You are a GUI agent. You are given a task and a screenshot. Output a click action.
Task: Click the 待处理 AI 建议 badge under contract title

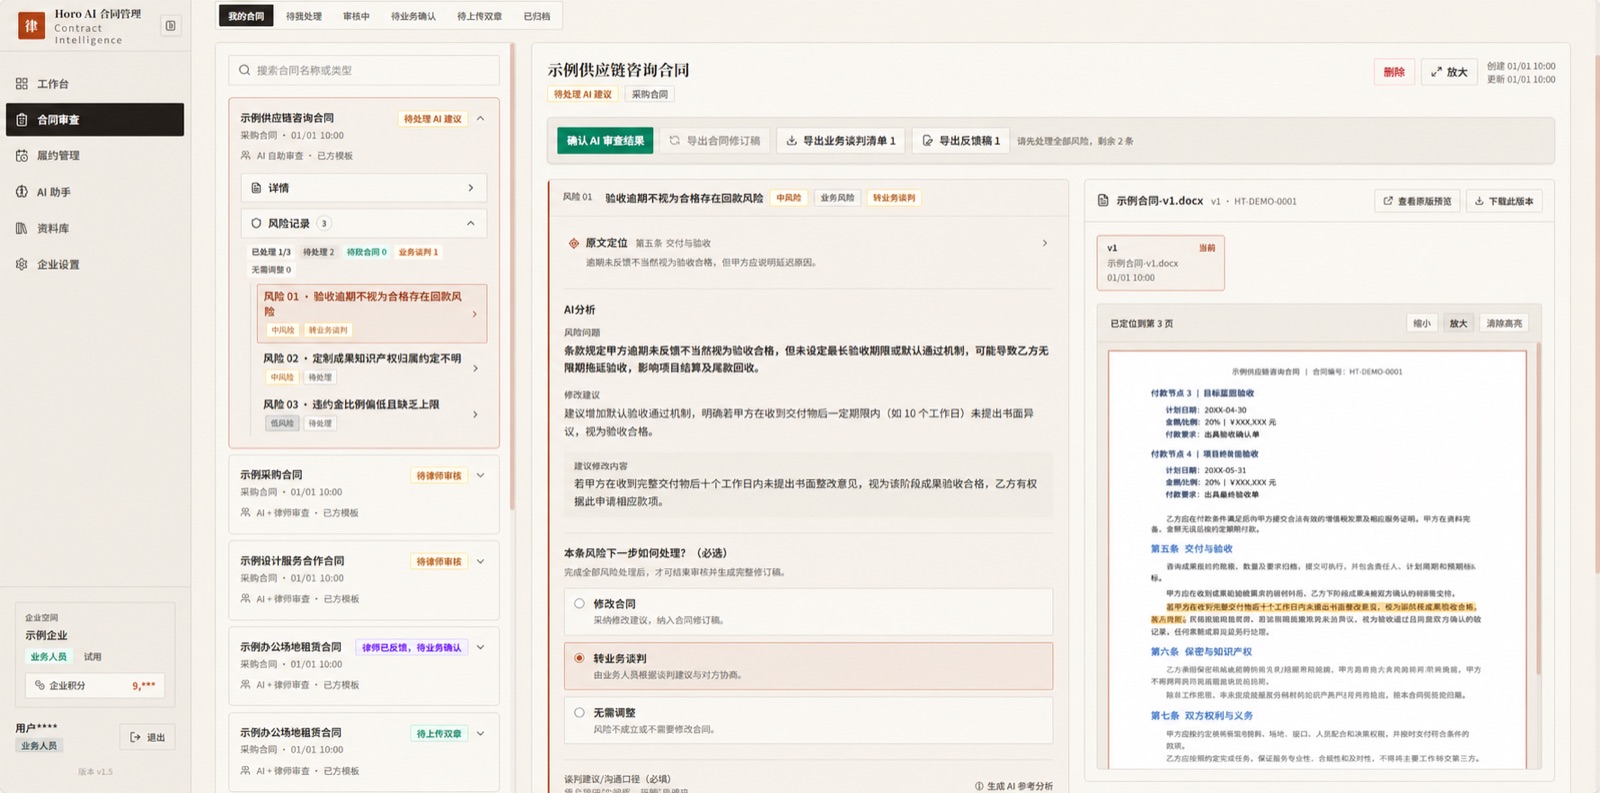coord(583,94)
